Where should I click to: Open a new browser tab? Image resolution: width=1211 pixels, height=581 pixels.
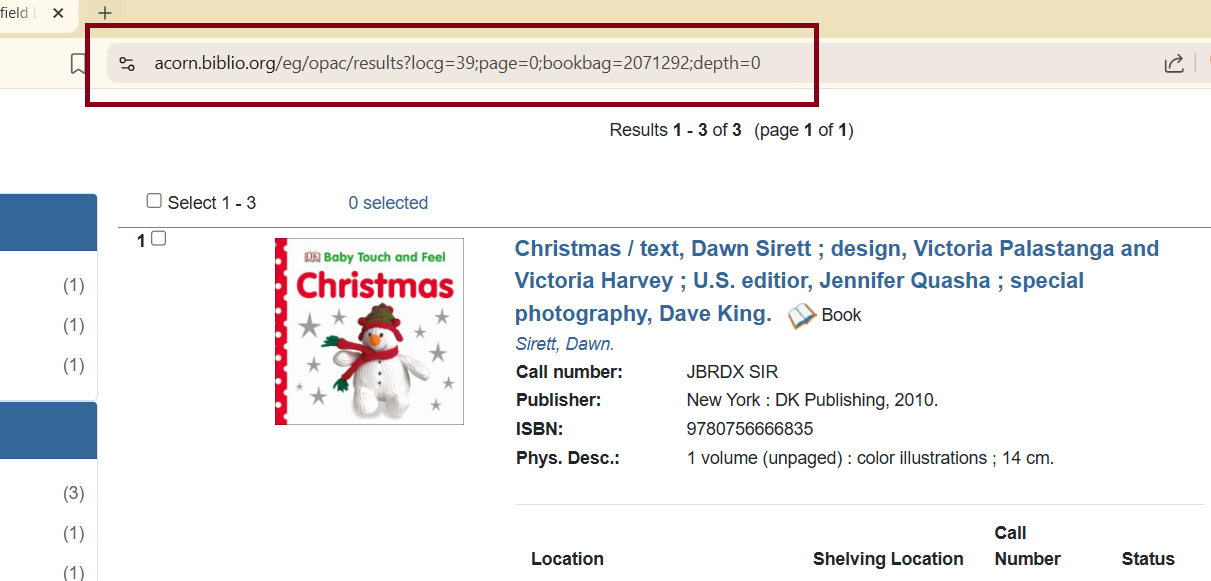coord(105,13)
